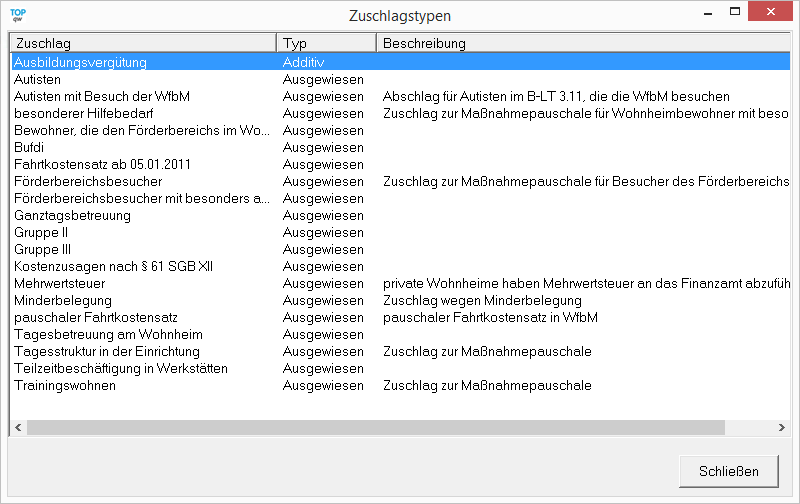Select the Bufdi entry

[29, 147]
